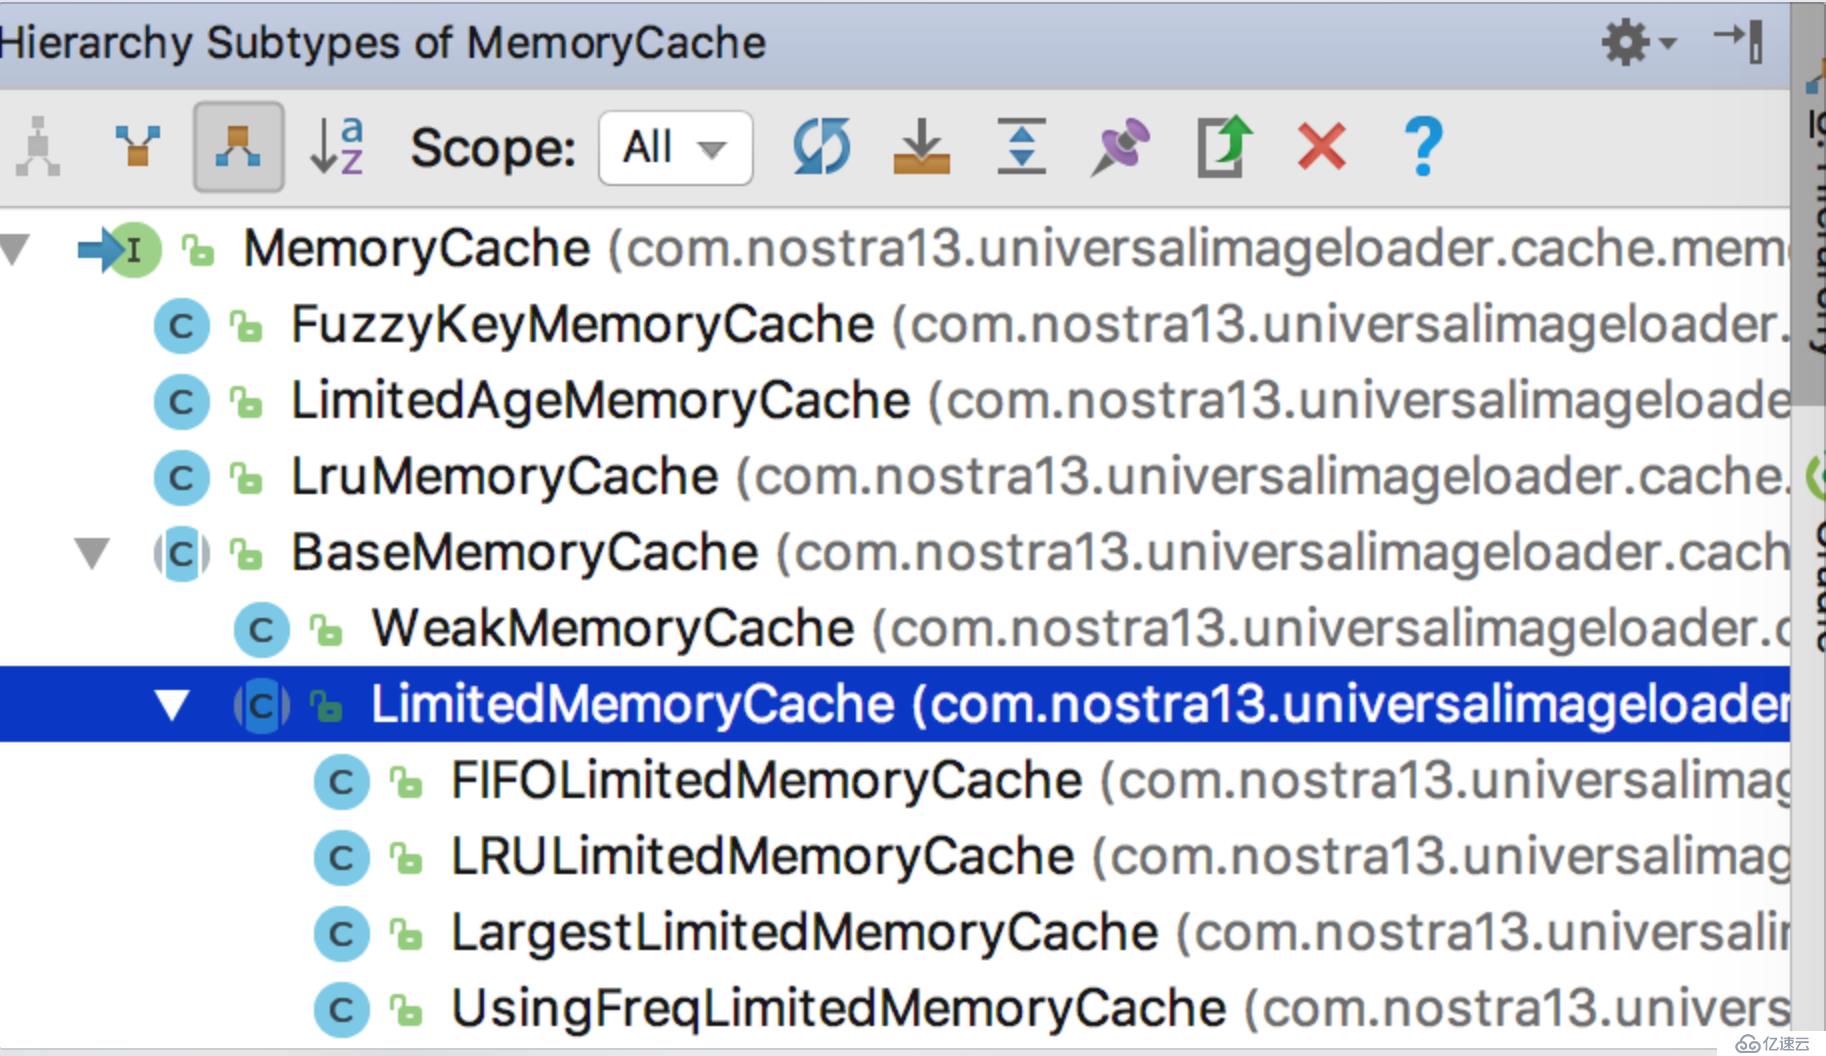Show supertypes hierarchy
The image size is (1826, 1056).
coord(138,147)
